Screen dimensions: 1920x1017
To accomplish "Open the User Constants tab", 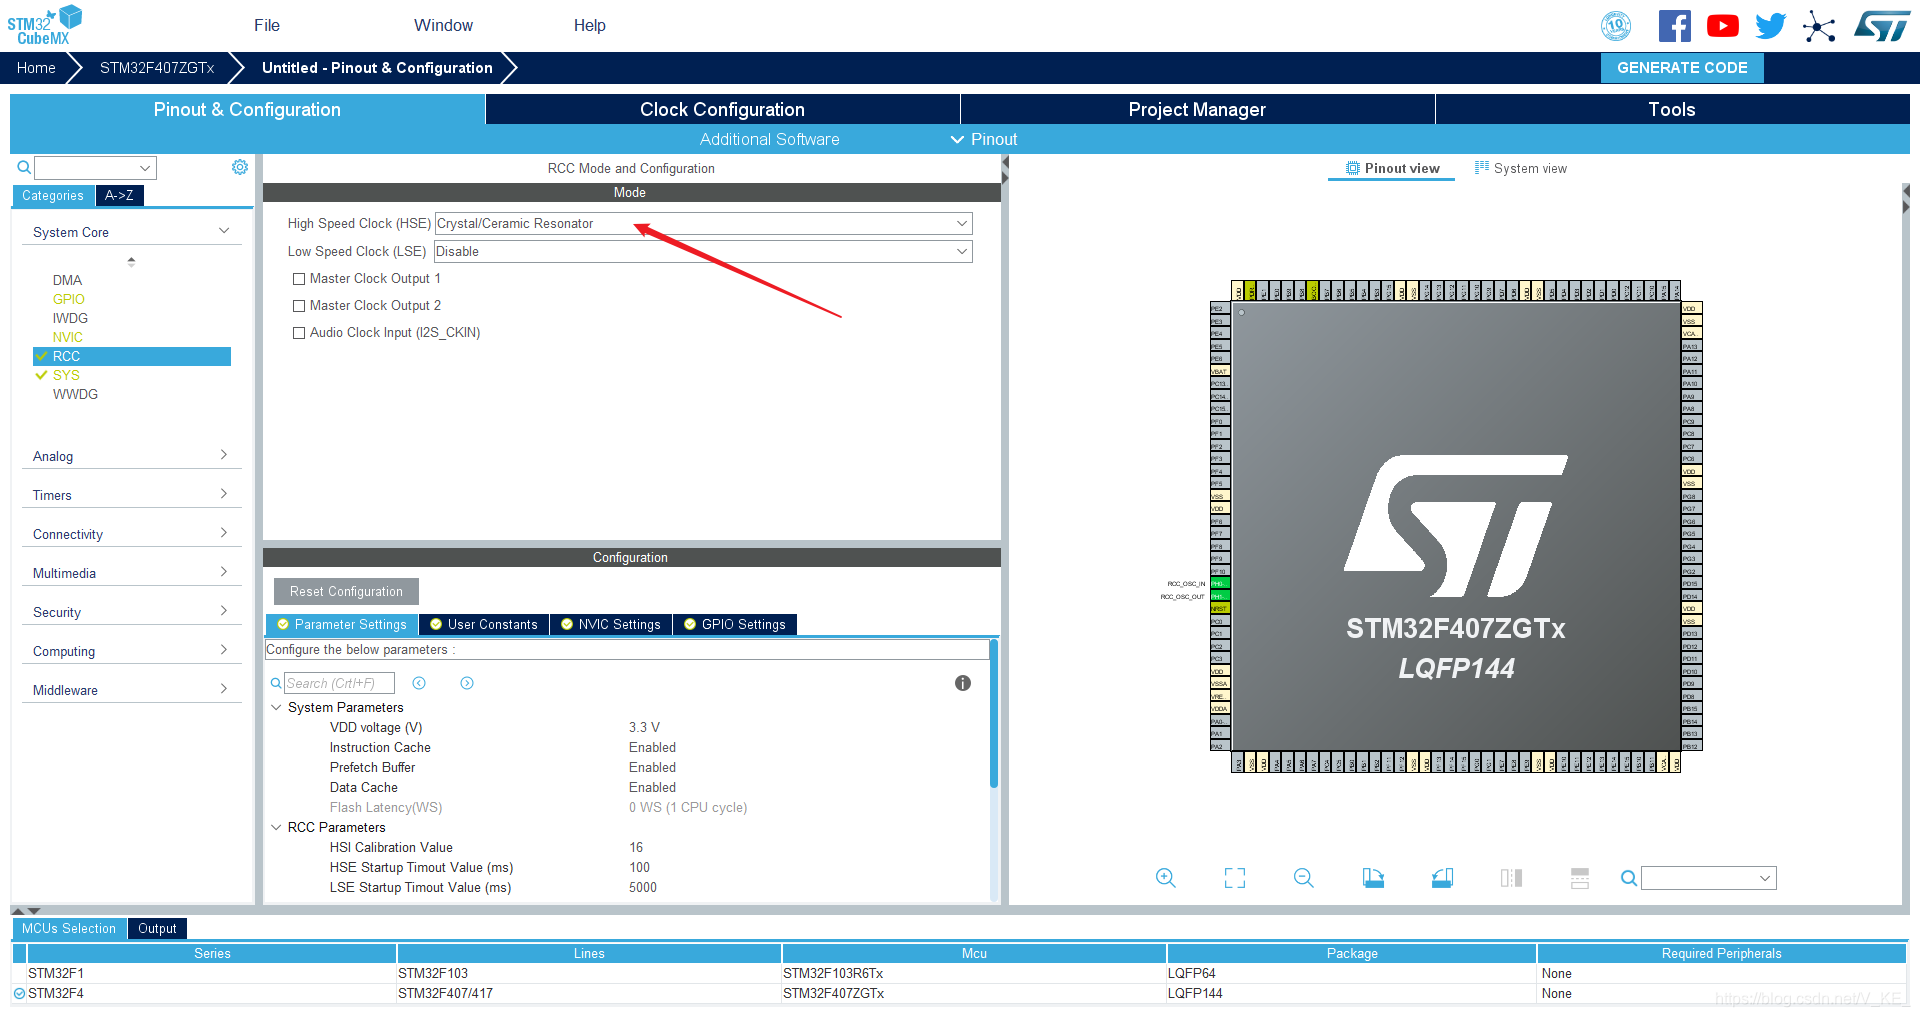I will (x=484, y=624).
